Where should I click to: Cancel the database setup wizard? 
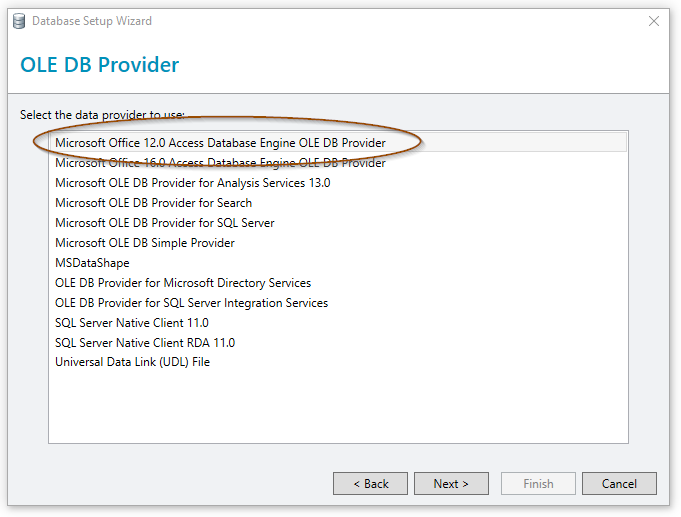(x=619, y=484)
